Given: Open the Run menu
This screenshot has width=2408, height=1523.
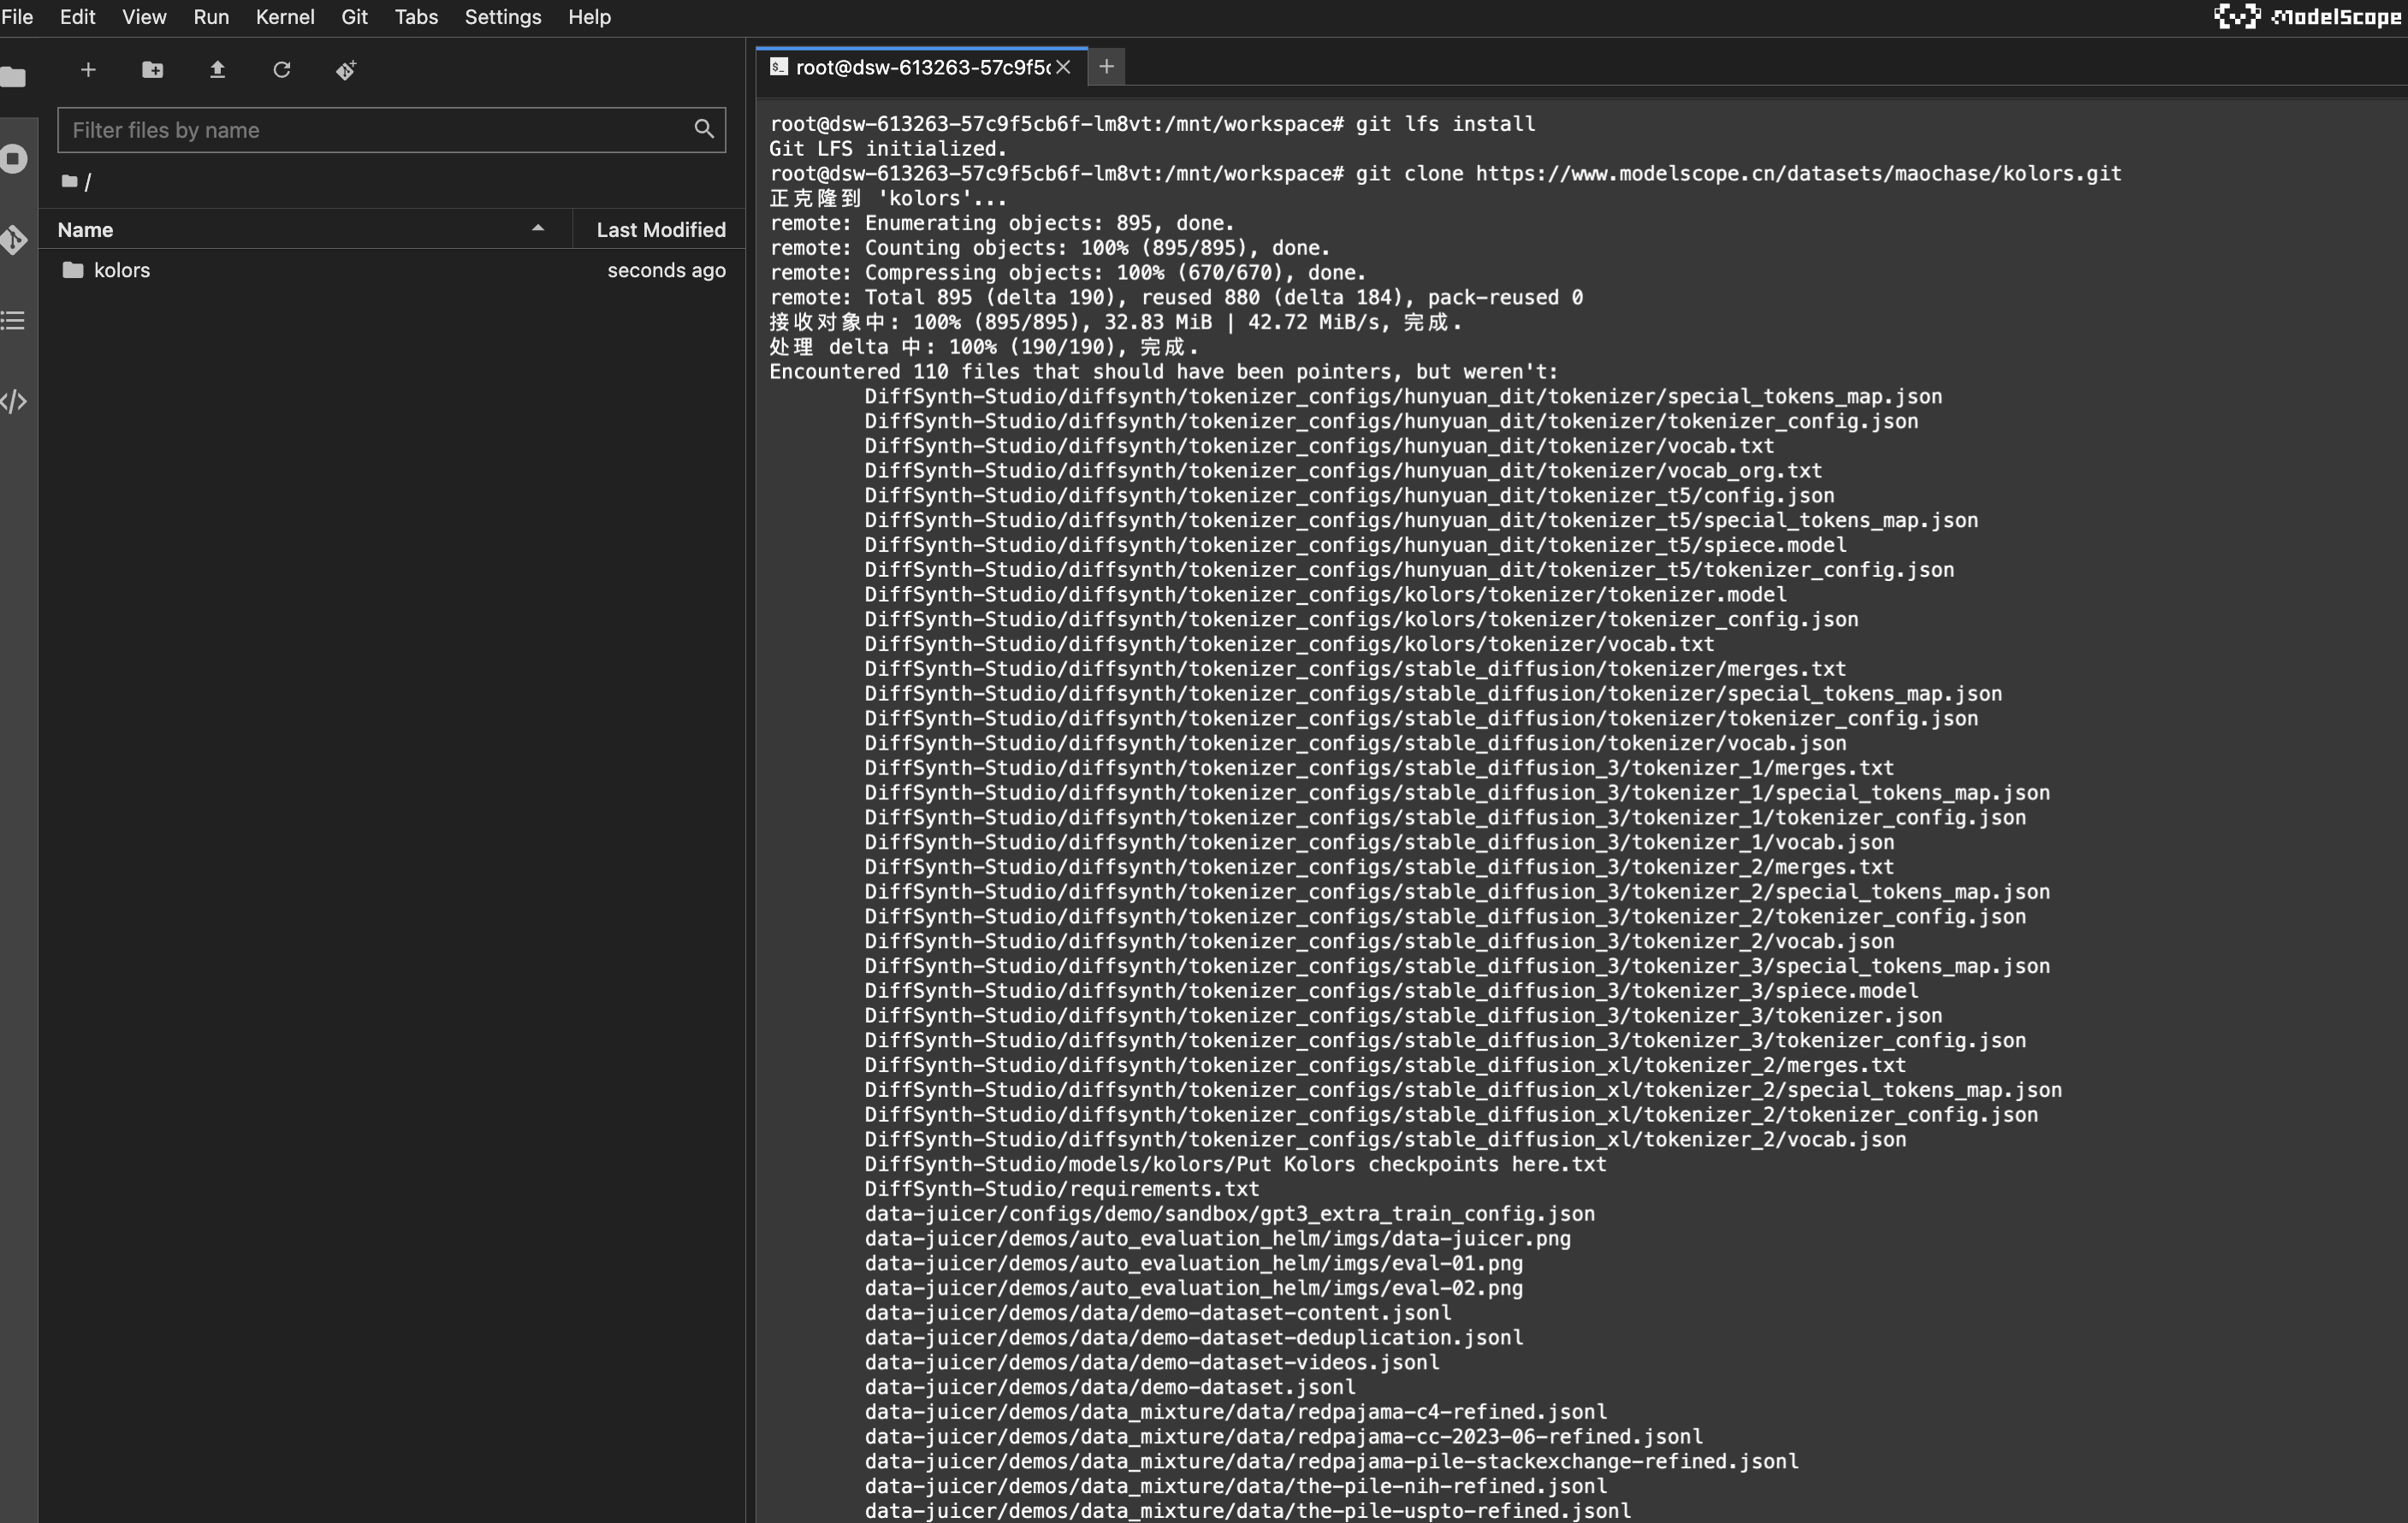Looking at the screenshot, I should [211, 17].
